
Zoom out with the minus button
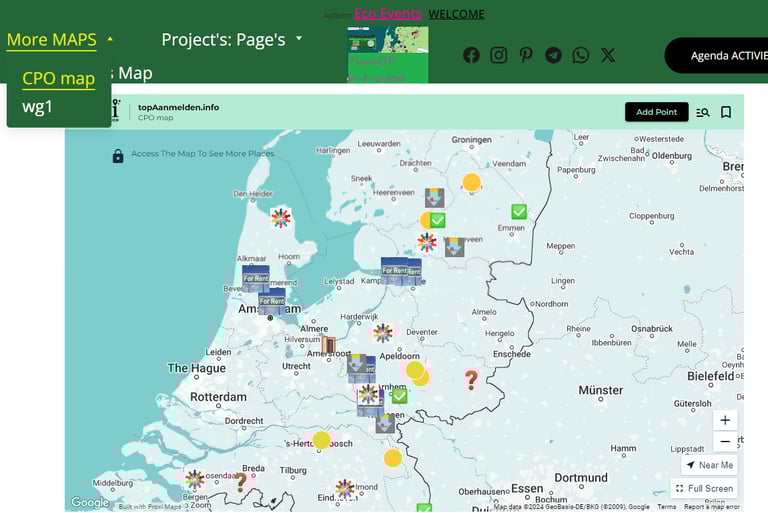pos(725,441)
